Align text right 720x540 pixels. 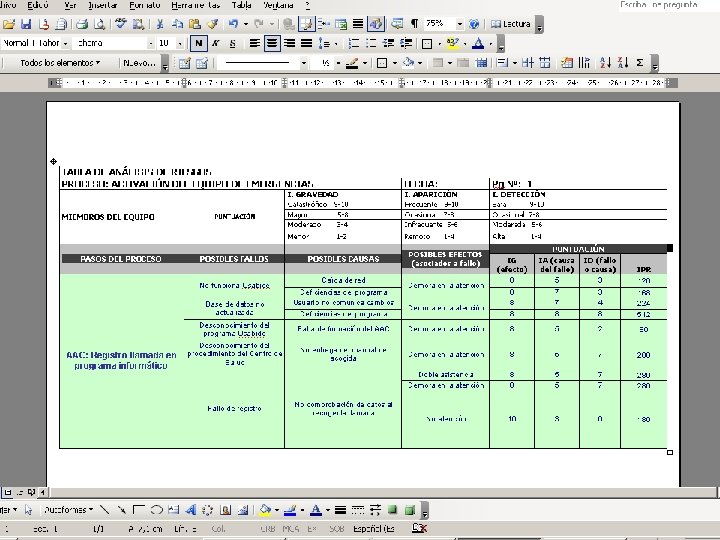[x=289, y=44]
